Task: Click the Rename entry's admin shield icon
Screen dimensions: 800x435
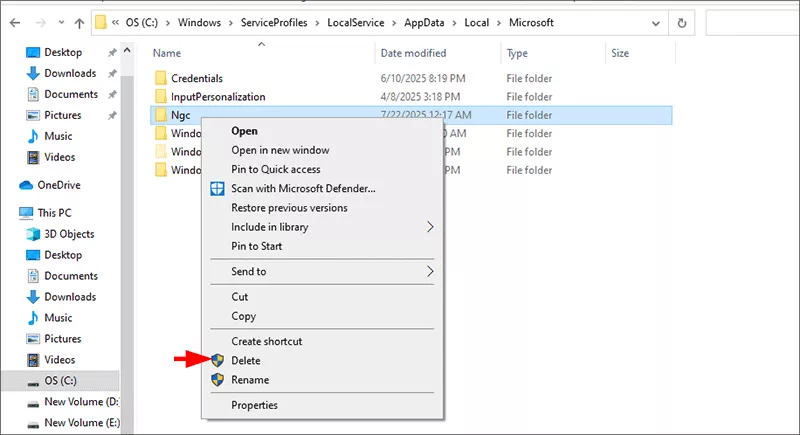Action: (x=217, y=380)
